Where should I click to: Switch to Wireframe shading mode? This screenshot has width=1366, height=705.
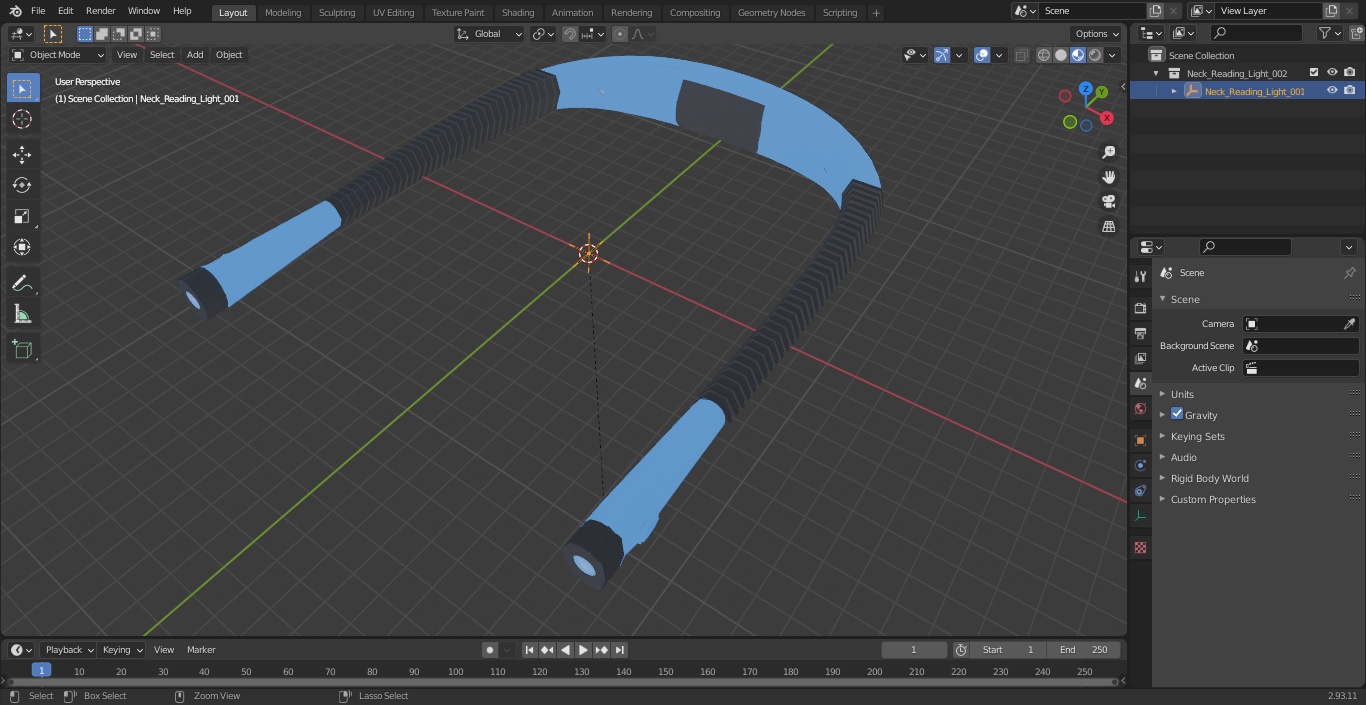[x=1044, y=55]
